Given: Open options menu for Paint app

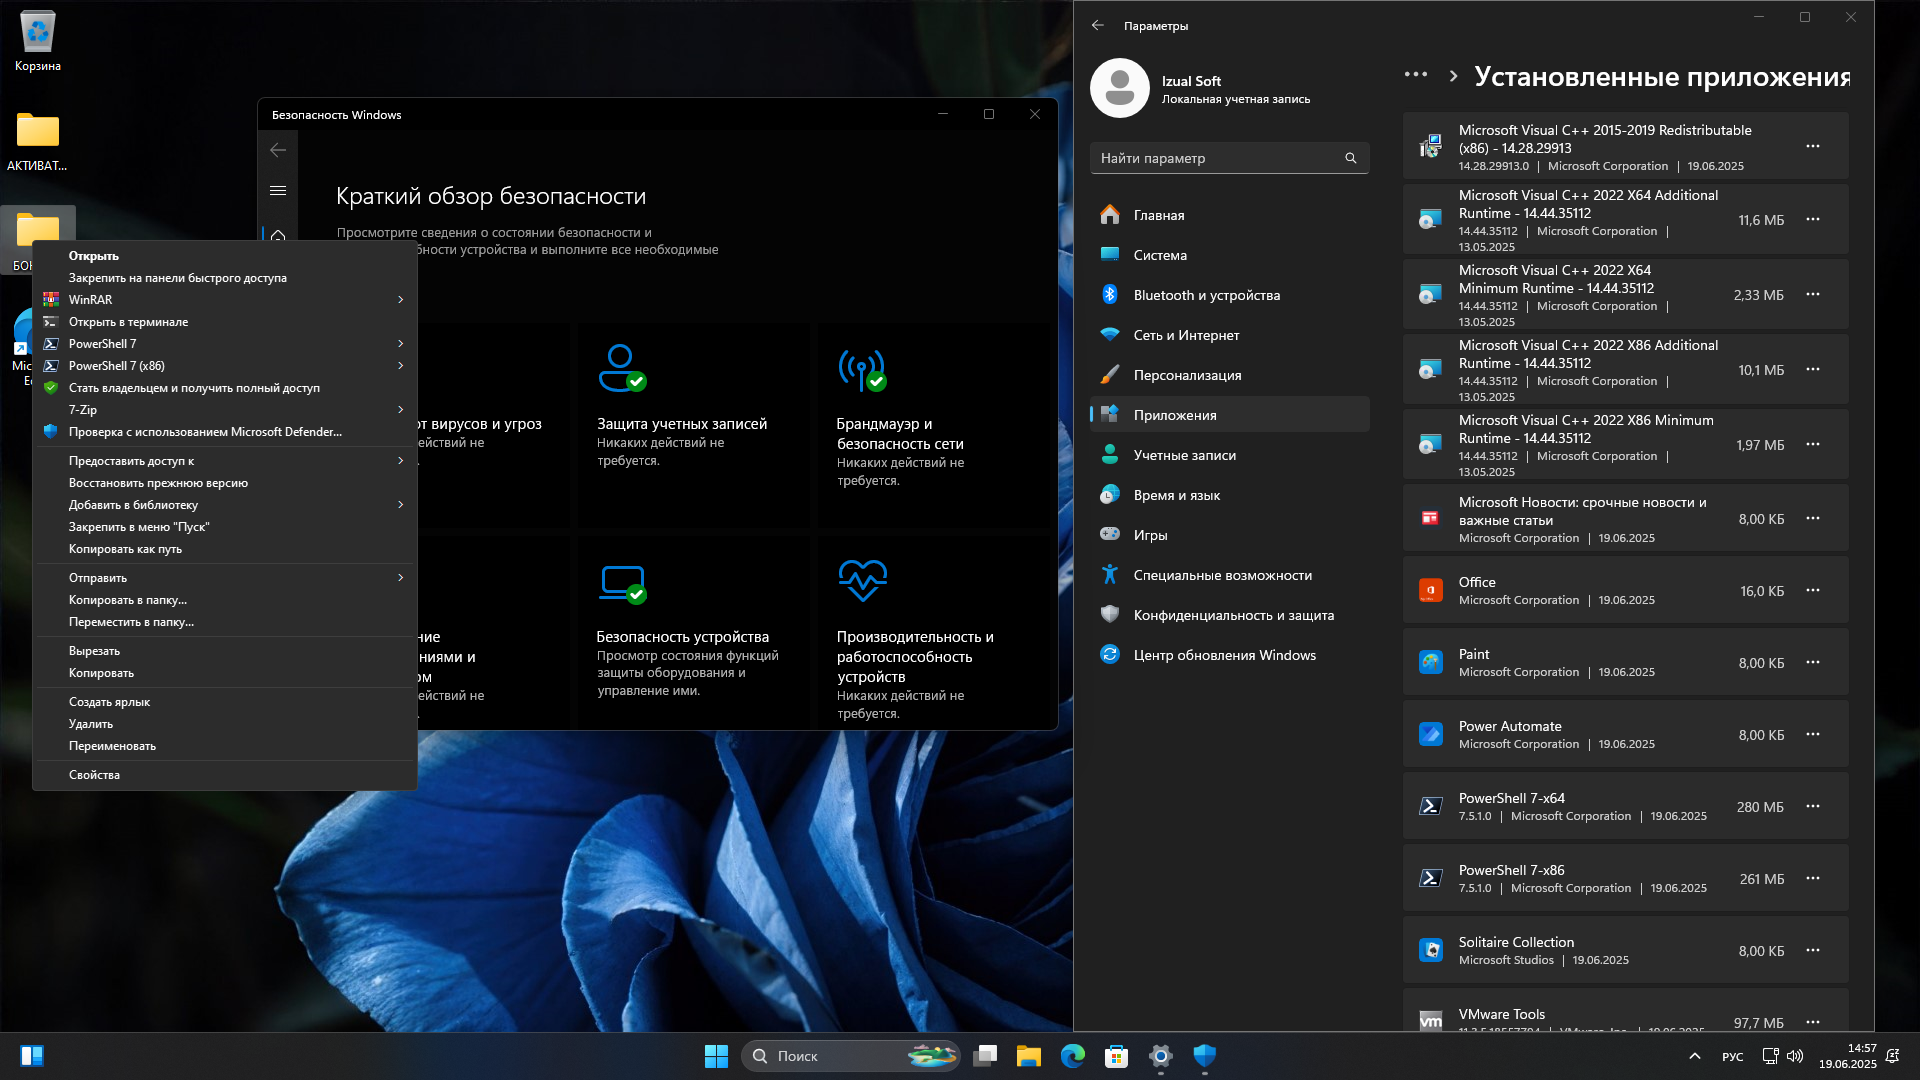Looking at the screenshot, I should tap(1813, 663).
